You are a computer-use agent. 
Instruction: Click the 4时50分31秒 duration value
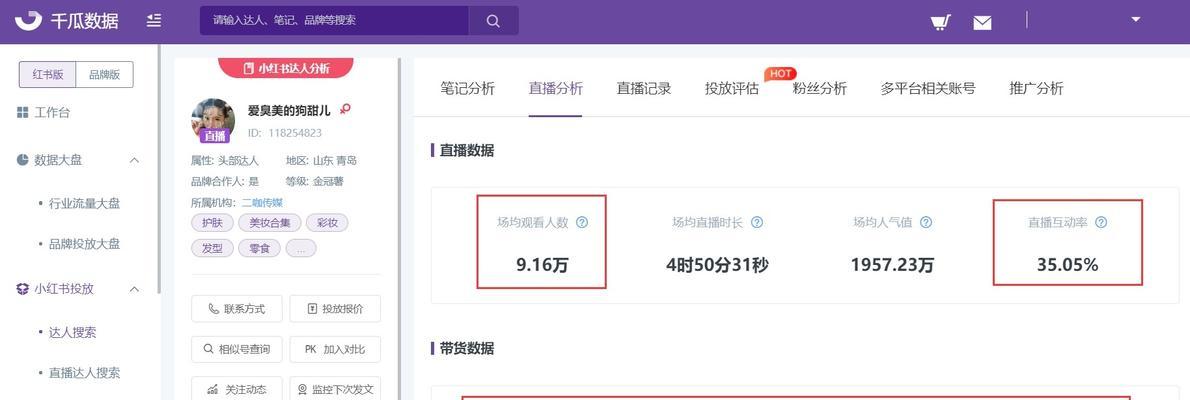(x=717, y=265)
